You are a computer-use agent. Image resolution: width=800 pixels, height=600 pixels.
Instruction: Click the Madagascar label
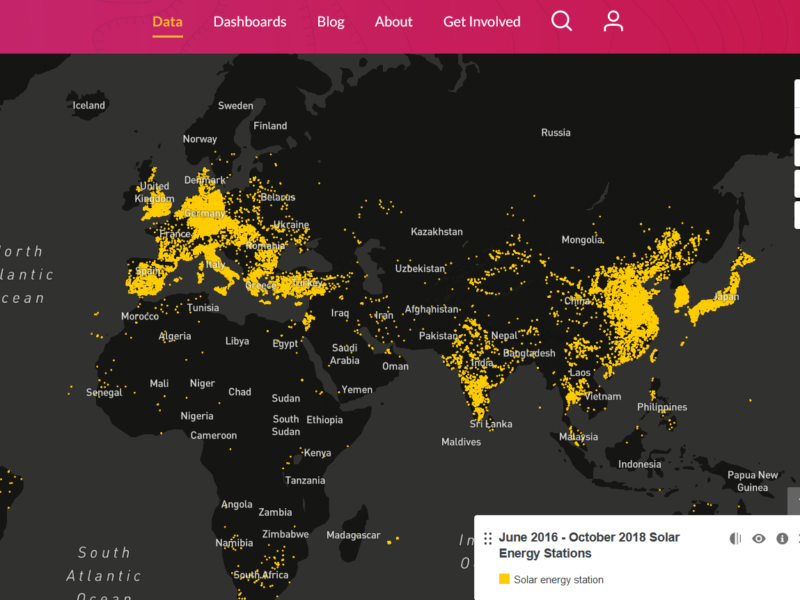353,535
